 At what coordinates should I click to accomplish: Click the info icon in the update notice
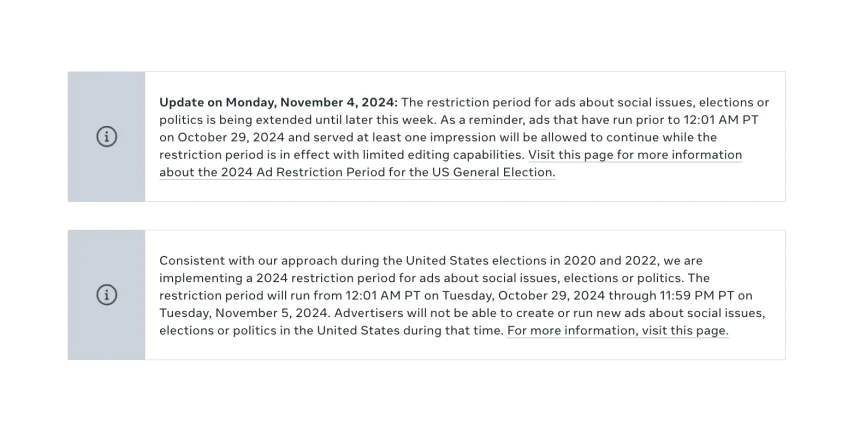[x=106, y=137]
